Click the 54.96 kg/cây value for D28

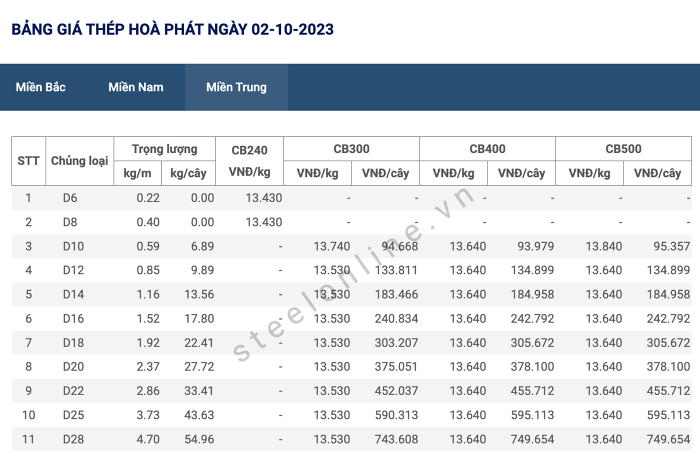(x=200, y=439)
